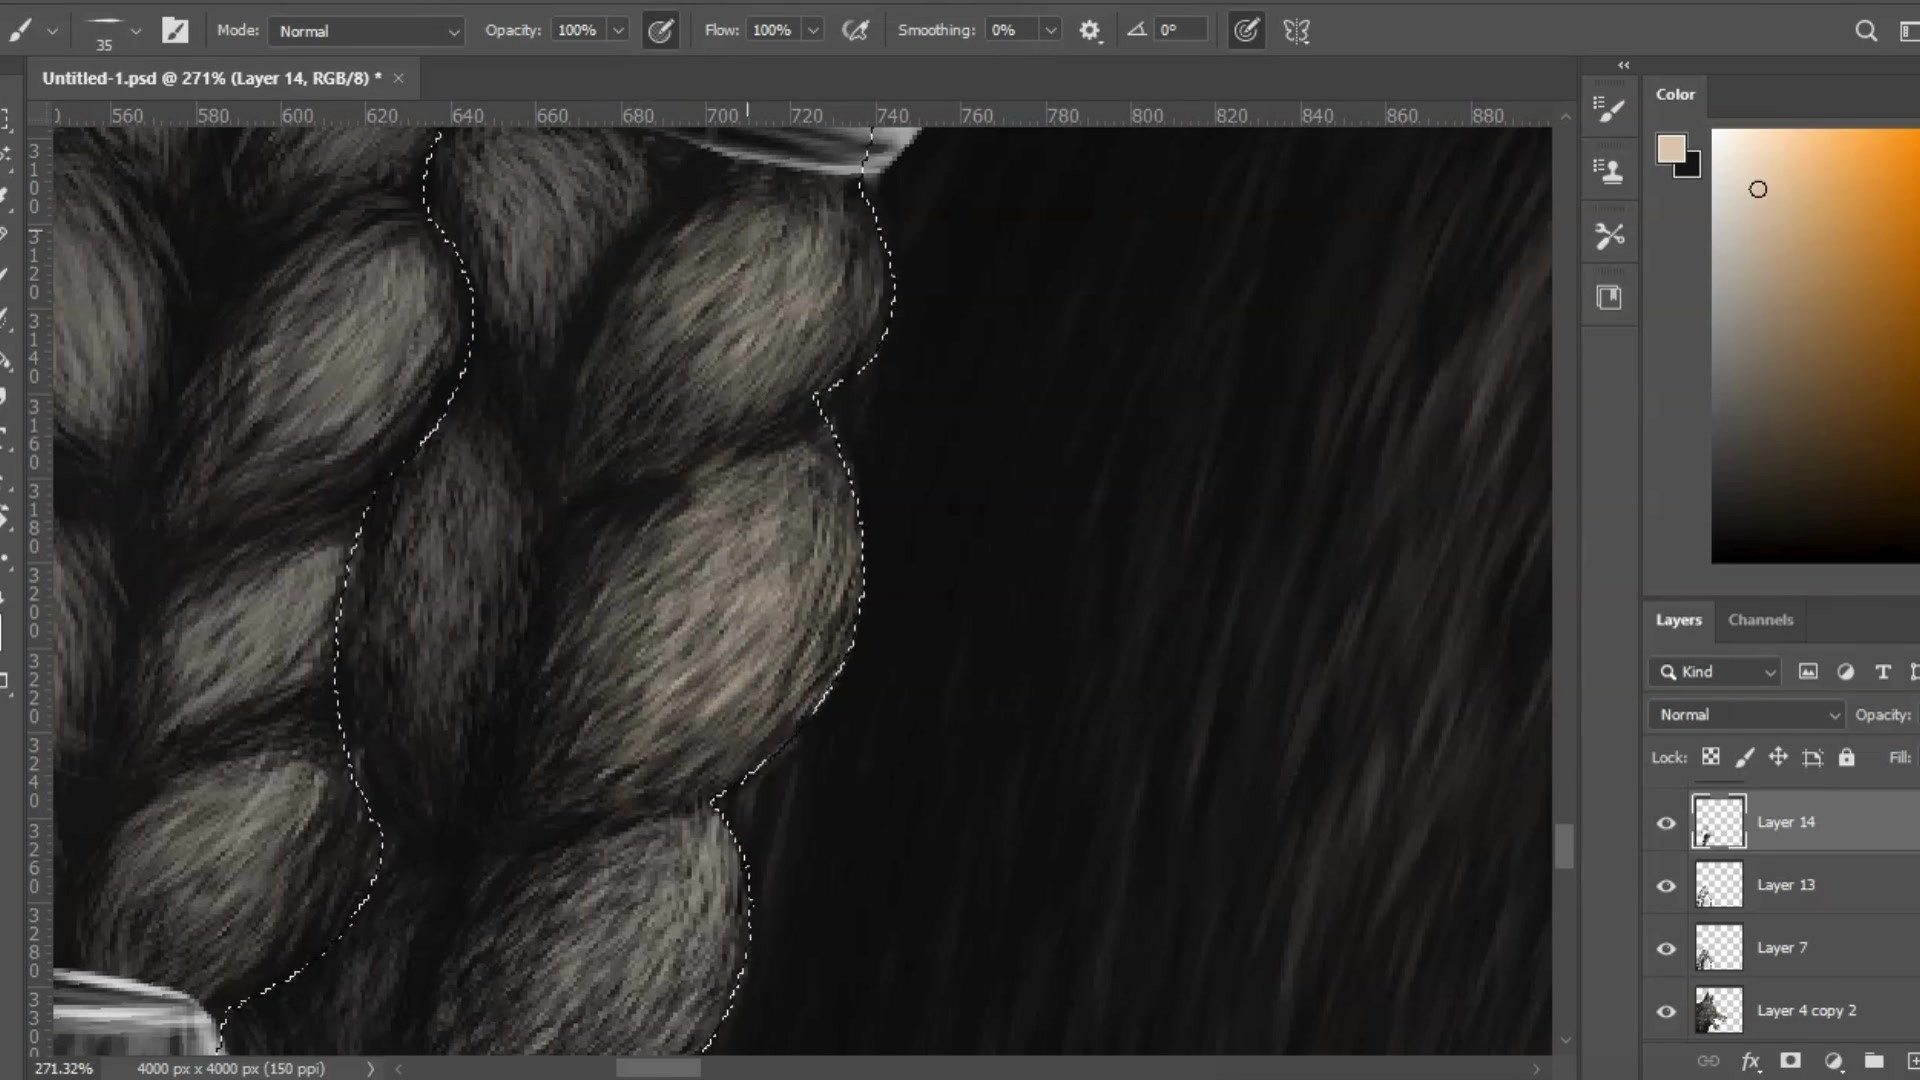Screen dimensions: 1920x1080
Task: Hide Layer 7 visibility
Action: pyautogui.click(x=1666, y=949)
